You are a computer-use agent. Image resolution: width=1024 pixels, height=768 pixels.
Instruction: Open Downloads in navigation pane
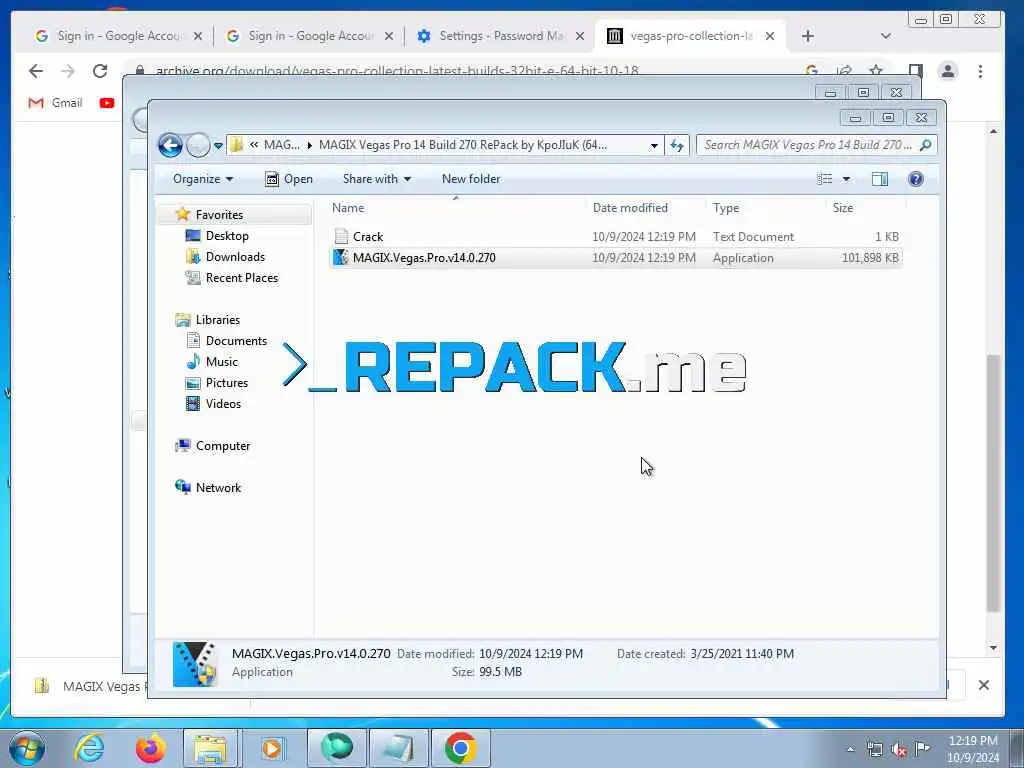(235, 257)
